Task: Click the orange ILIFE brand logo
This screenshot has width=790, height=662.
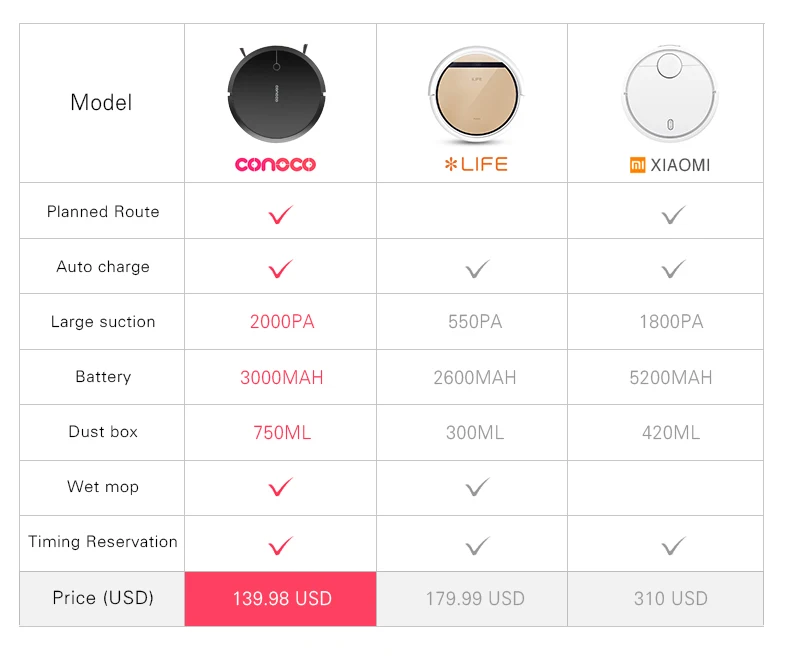Action: point(476,164)
